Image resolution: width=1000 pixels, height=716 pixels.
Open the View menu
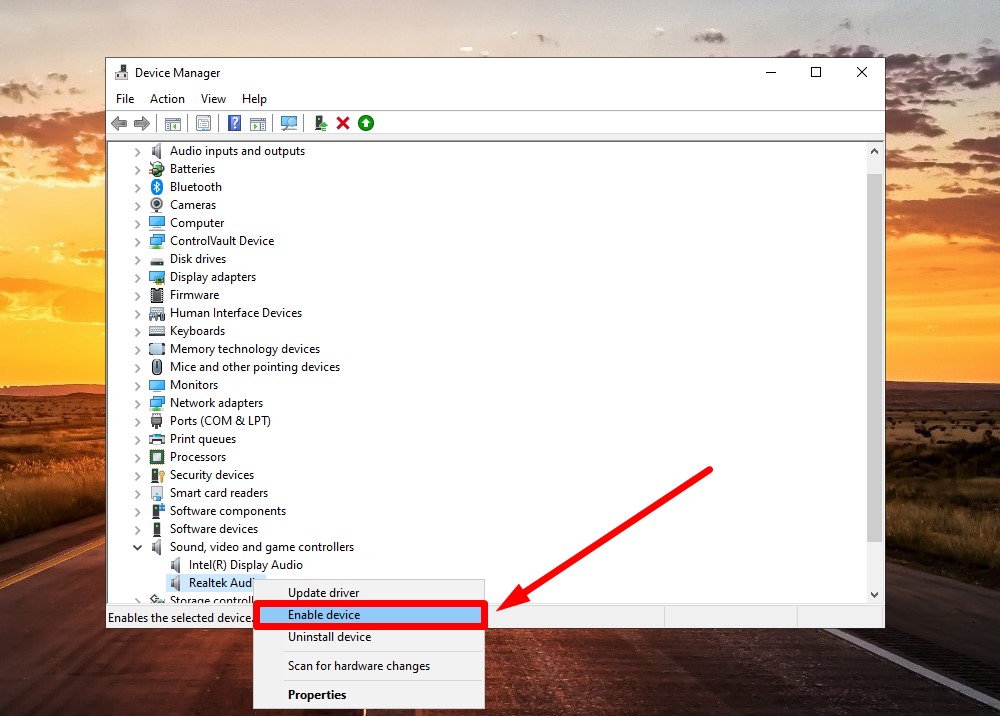click(213, 99)
